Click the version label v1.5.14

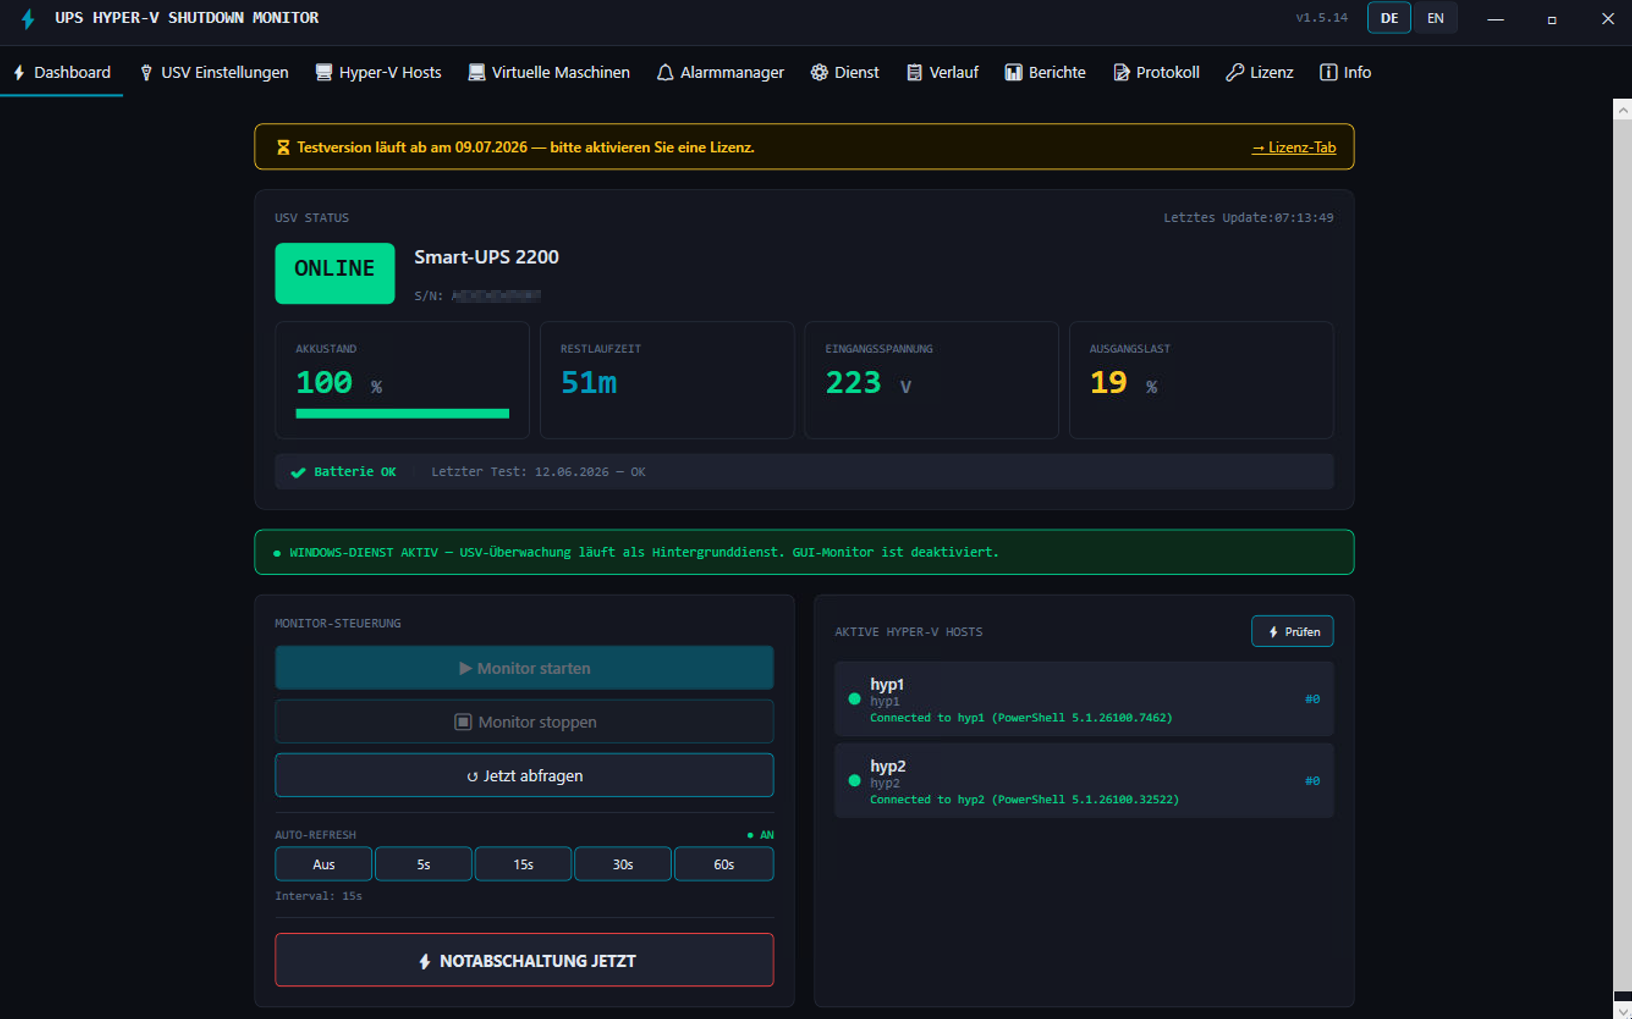click(x=1321, y=18)
